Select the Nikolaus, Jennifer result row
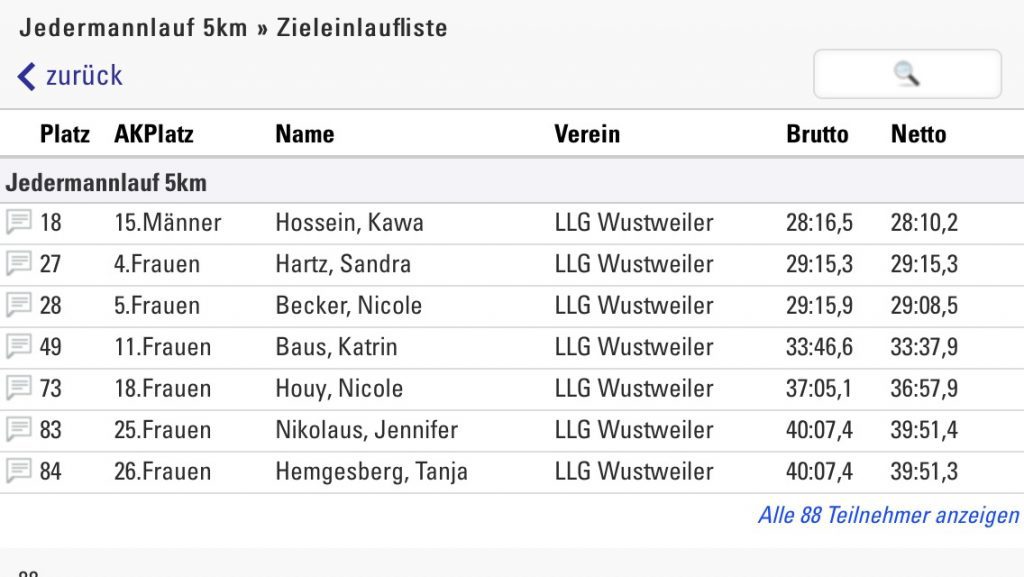This screenshot has height=577, width=1024. (x=366, y=430)
